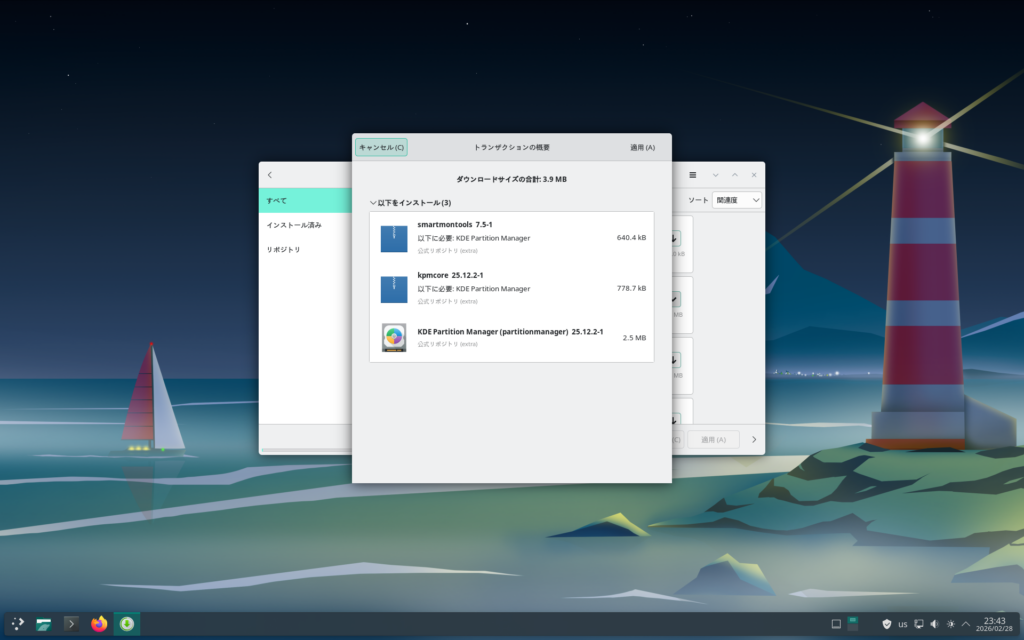
Task: Open the hamburger menu in package manager
Action: pyautogui.click(x=692, y=175)
